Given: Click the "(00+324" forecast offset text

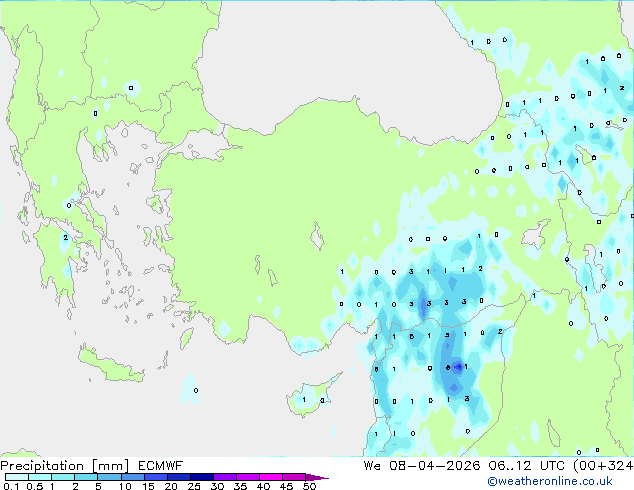Looking at the screenshot, I should coord(603,466).
